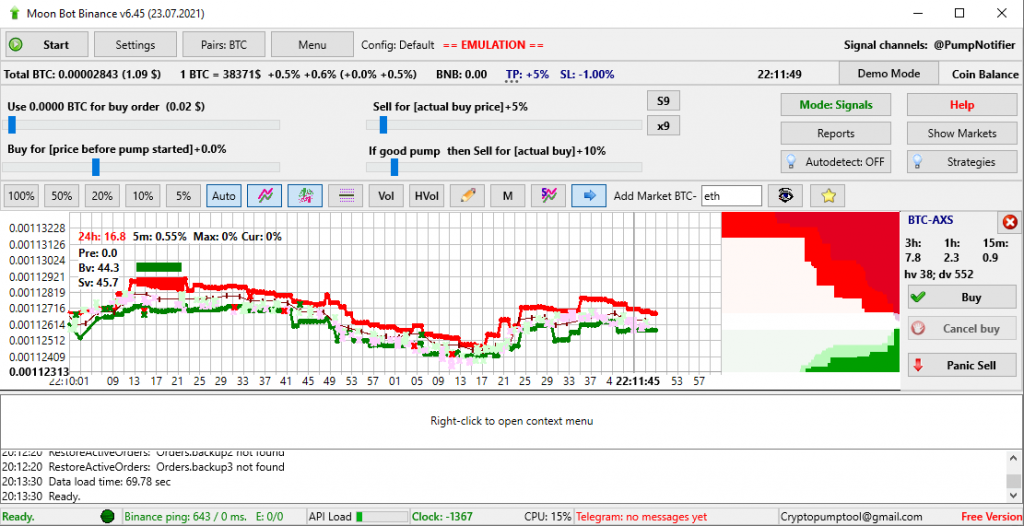Click the right-click context menu area
Screen dimensions: 1024x526
[x=511, y=421]
